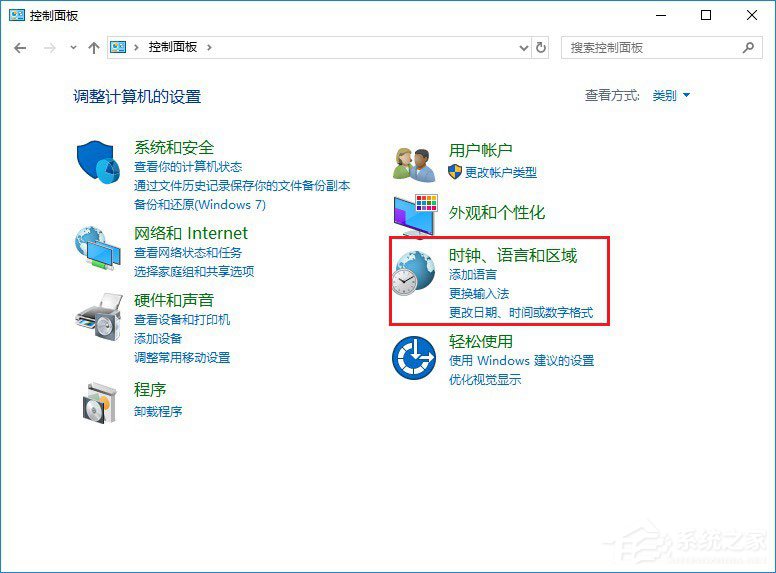Open the 硬件和声音 heading
Image resolution: width=776 pixels, height=573 pixels.
(174, 300)
